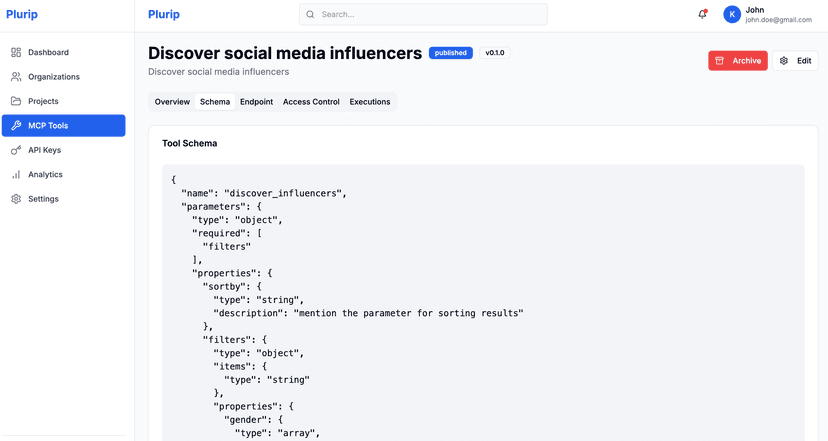Open the Access Control tab
828x441 pixels.
click(311, 102)
